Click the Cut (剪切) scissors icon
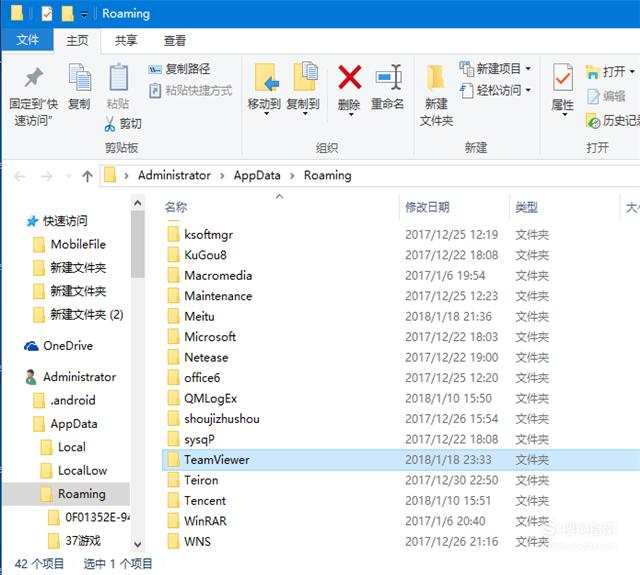Image resolution: width=640 pixels, height=575 pixels. pyautogui.click(x=109, y=124)
